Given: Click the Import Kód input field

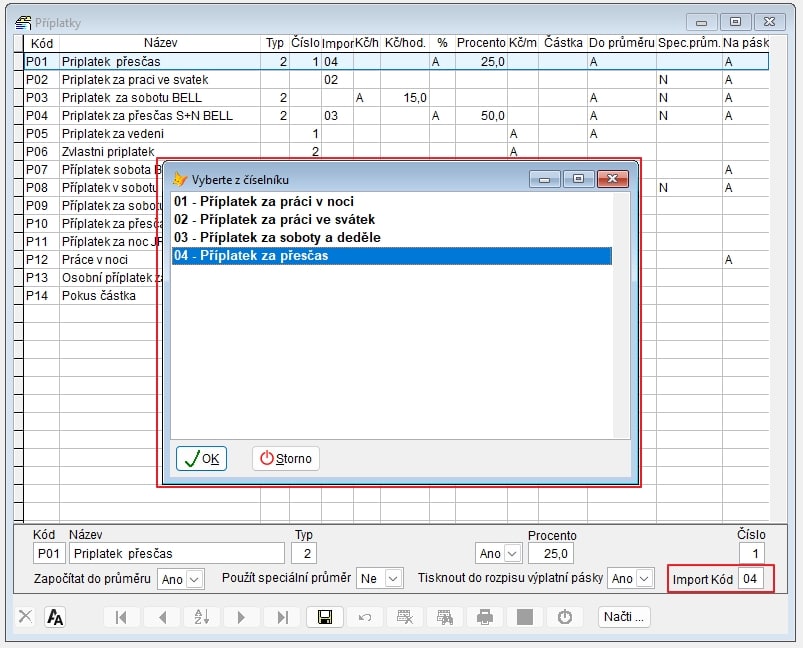Looking at the screenshot, I should (x=751, y=579).
